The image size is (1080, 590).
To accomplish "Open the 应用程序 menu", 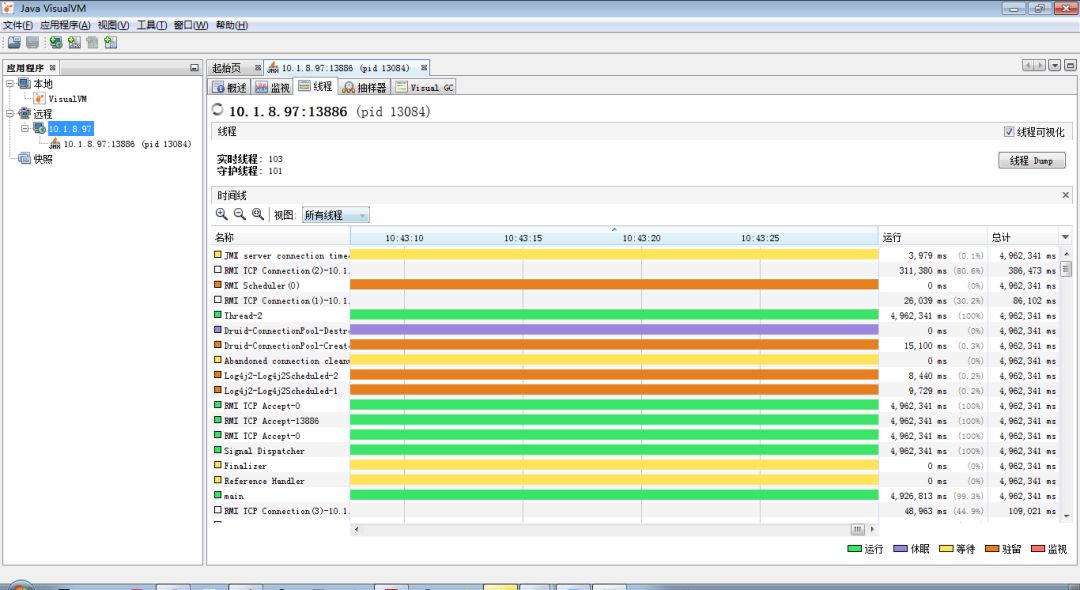I will coord(65,25).
